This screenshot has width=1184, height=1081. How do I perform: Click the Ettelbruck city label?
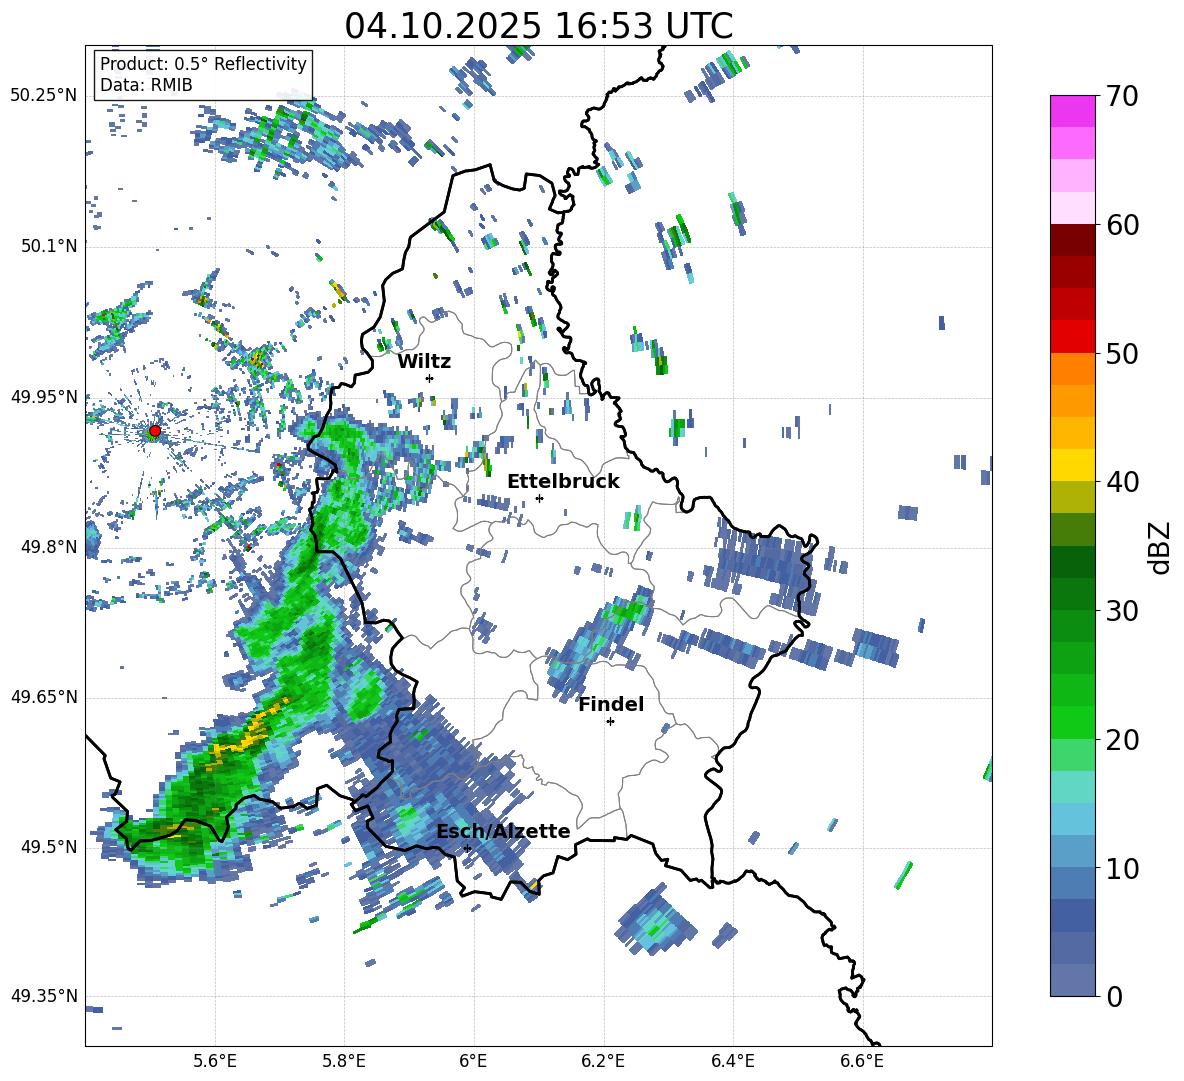tap(563, 482)
